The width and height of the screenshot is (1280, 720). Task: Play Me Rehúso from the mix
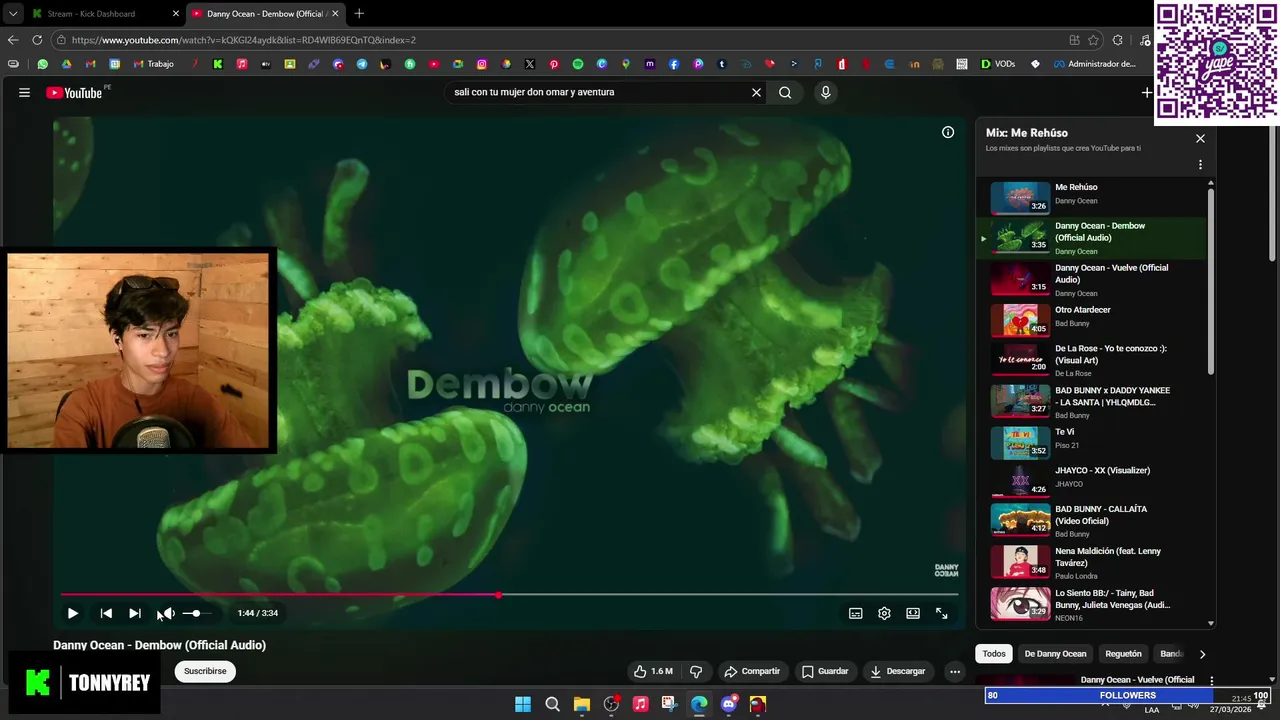[1092, 198]
